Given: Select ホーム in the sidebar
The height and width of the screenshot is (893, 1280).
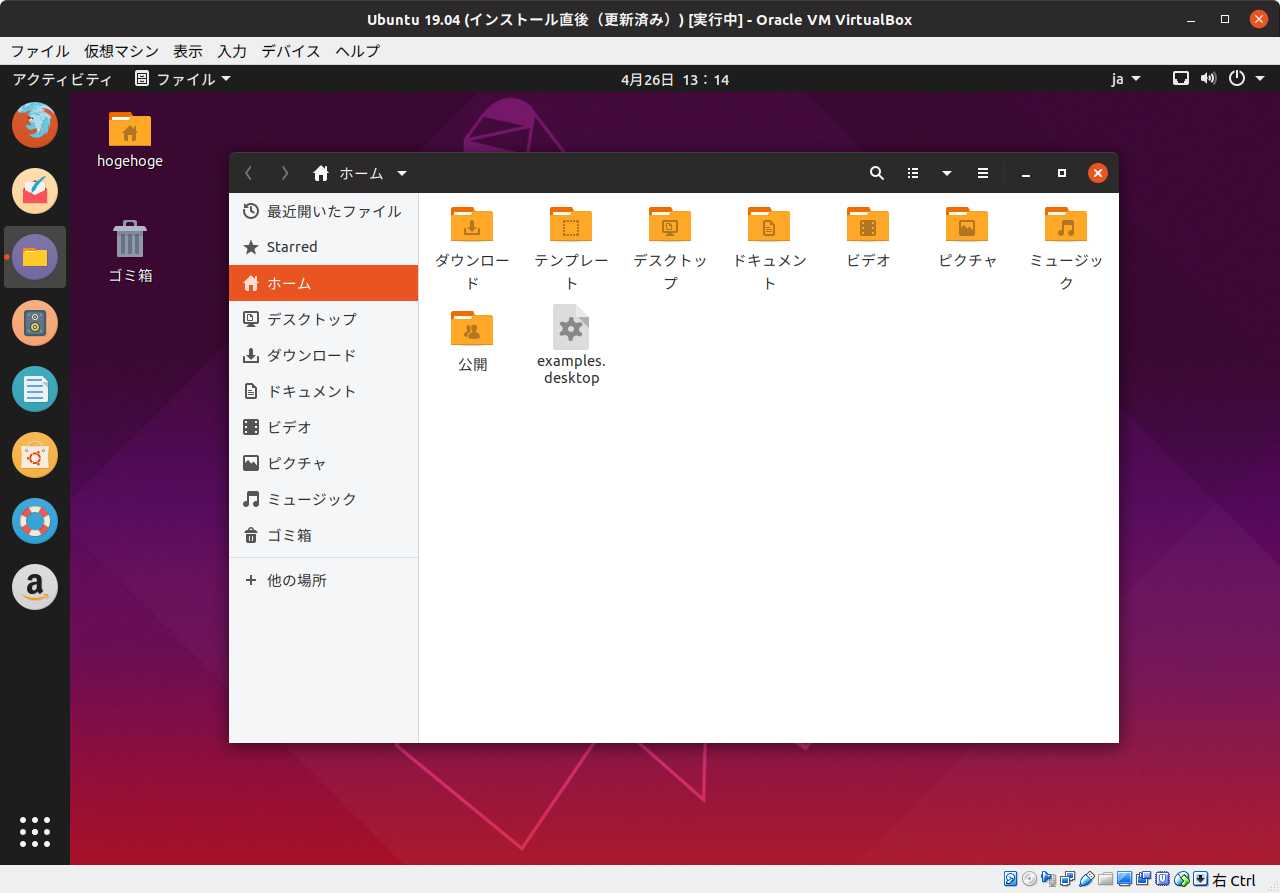Looking at the screenshot, I should coord(323,283).
